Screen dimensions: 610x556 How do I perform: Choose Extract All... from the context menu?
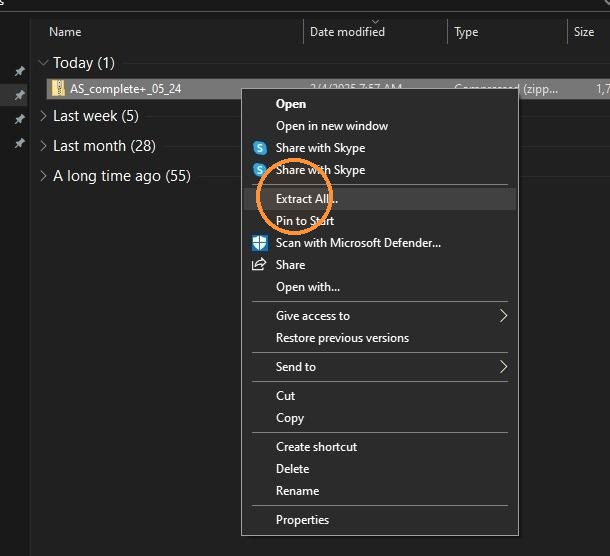(x=379, y=199)
